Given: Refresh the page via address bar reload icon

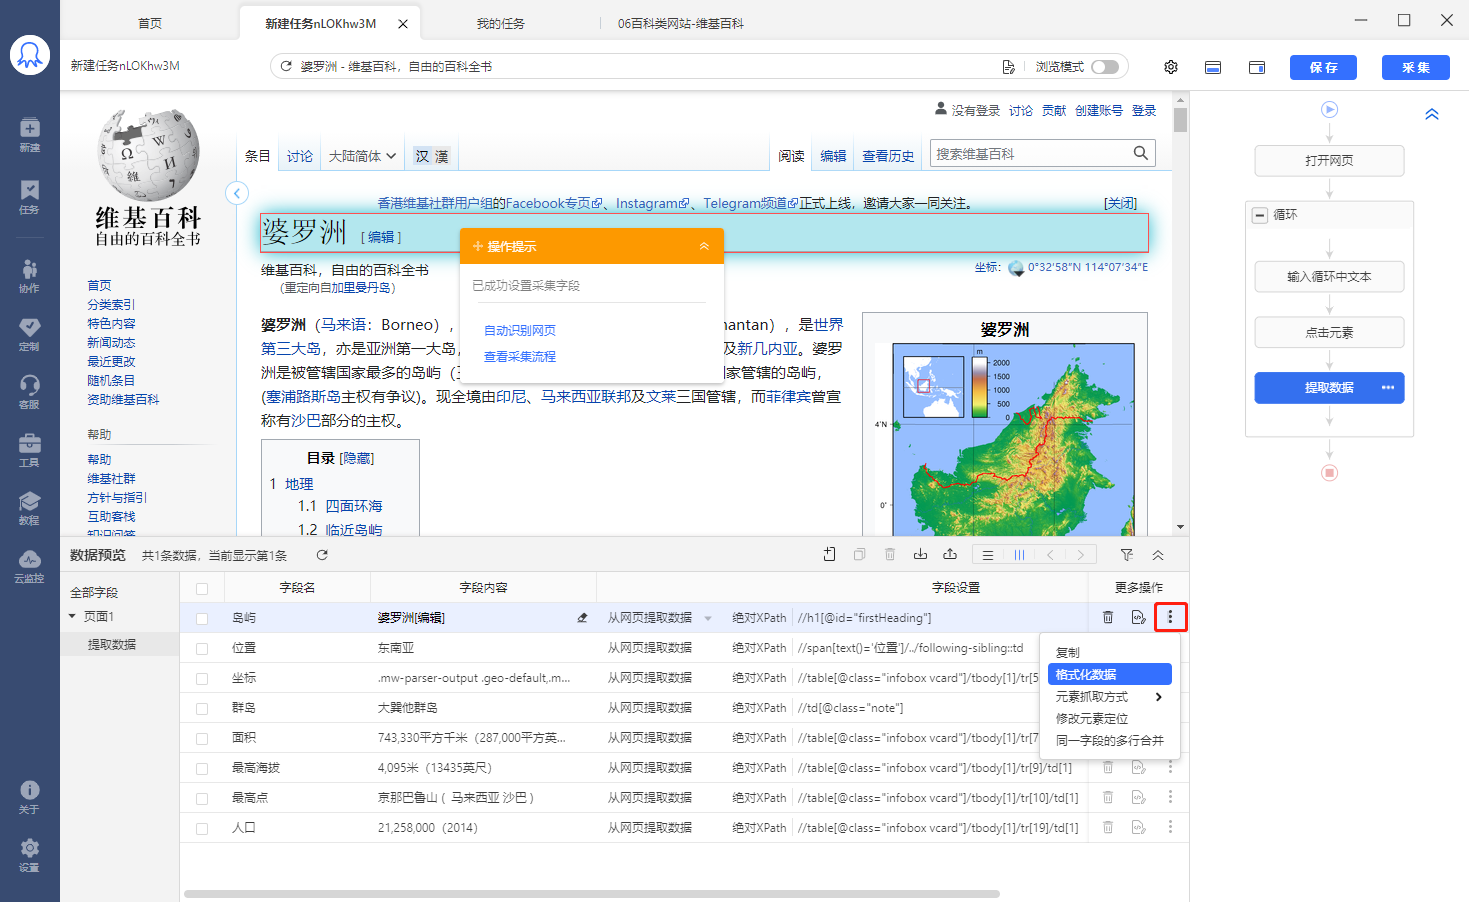Looking at the screenshot, I should pyautogui.click(x=286, y=66).
